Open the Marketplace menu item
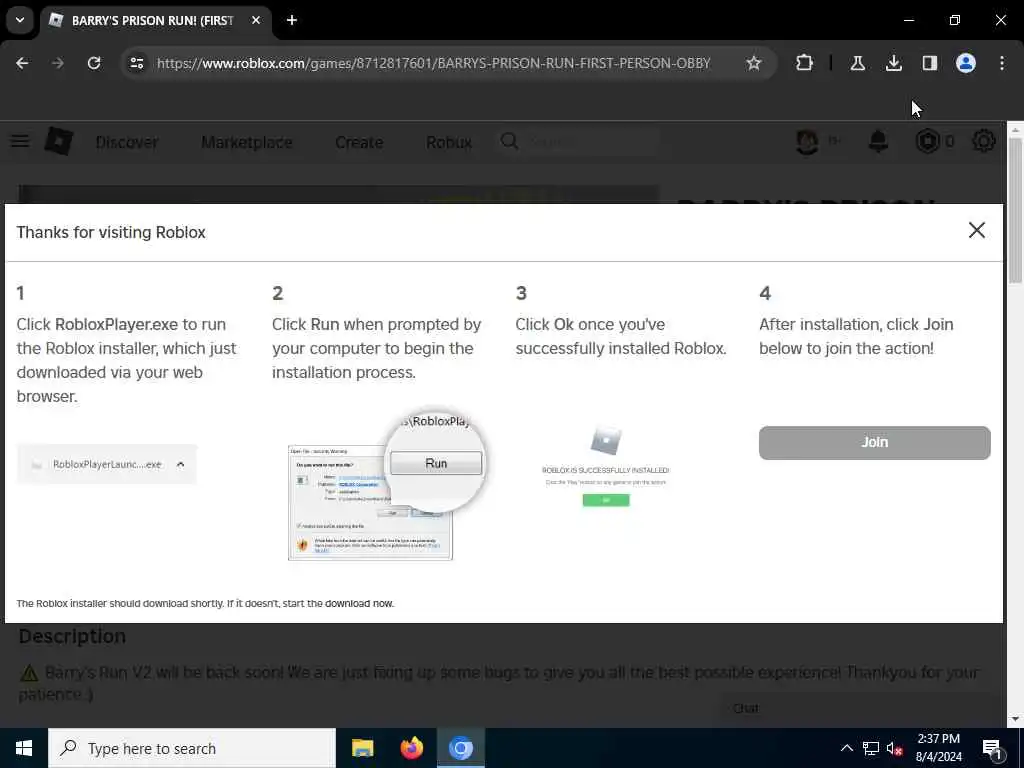 (247, 142)
